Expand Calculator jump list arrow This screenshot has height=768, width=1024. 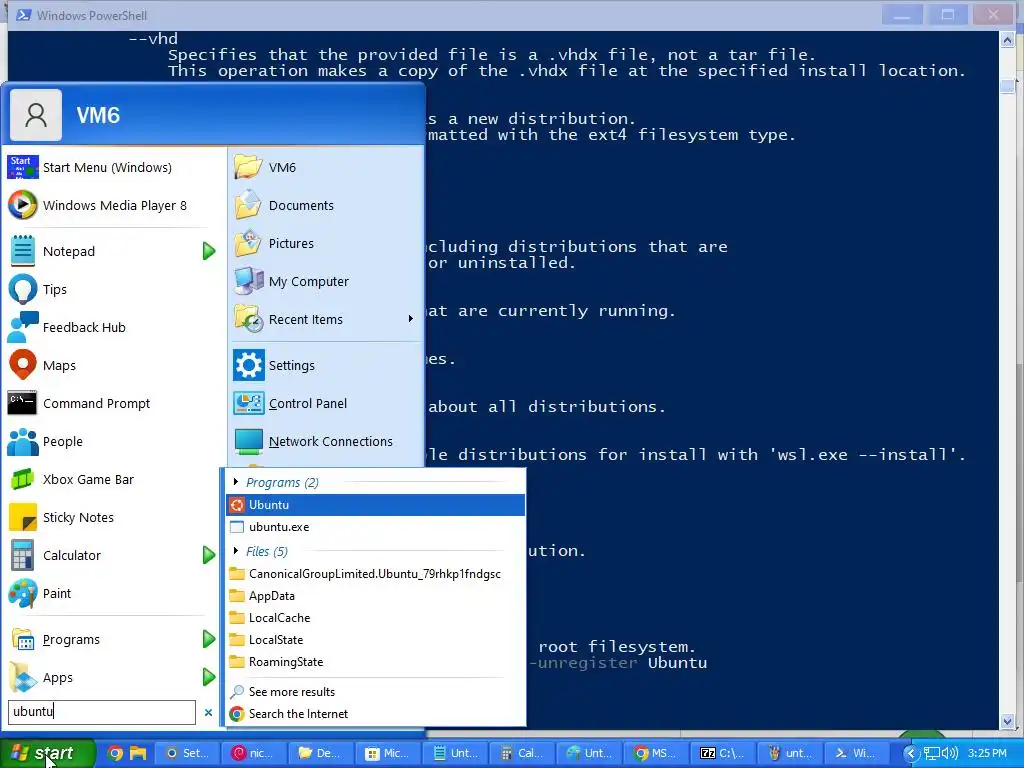pos(209,556)
